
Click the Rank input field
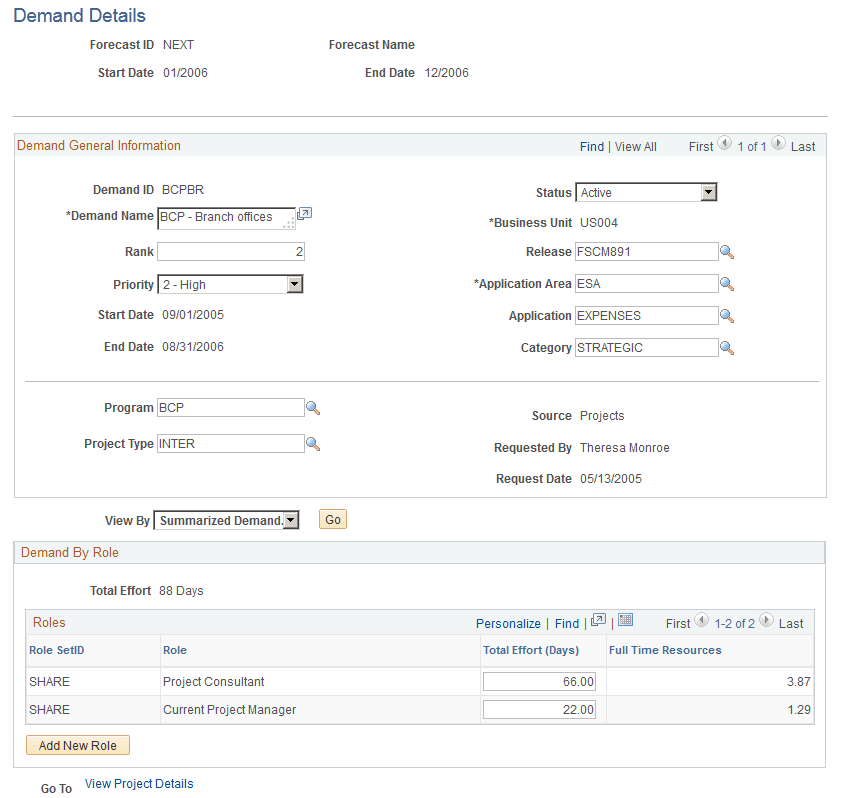click(x=230, y=251)
